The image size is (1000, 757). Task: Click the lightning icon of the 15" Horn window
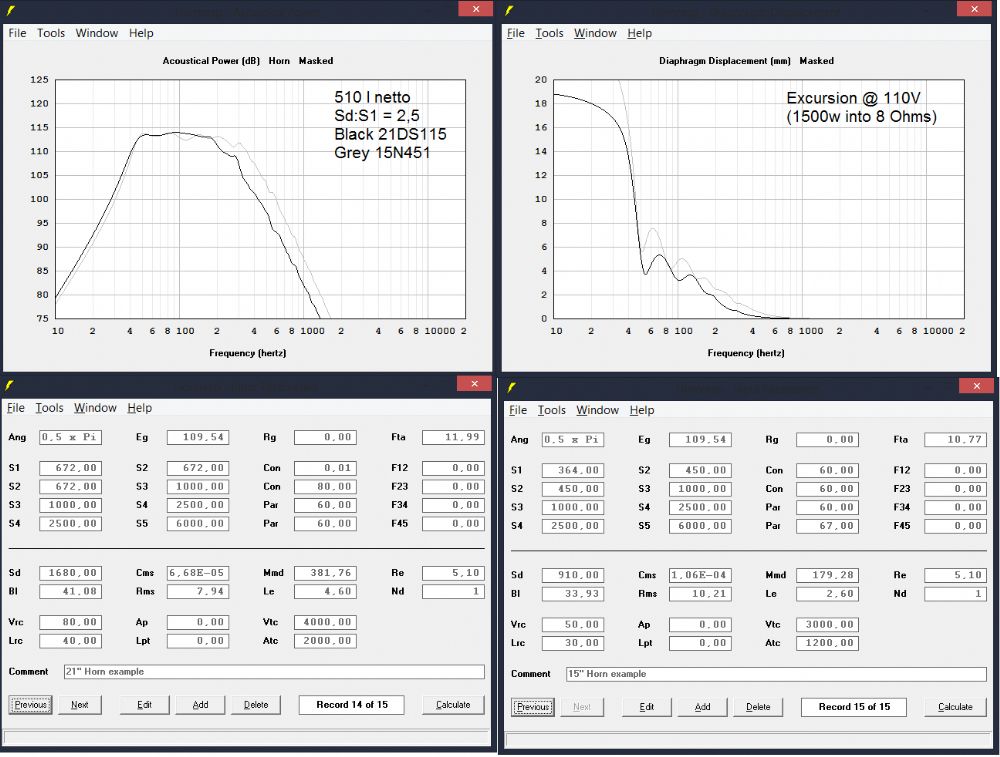(x=512, y=387)
